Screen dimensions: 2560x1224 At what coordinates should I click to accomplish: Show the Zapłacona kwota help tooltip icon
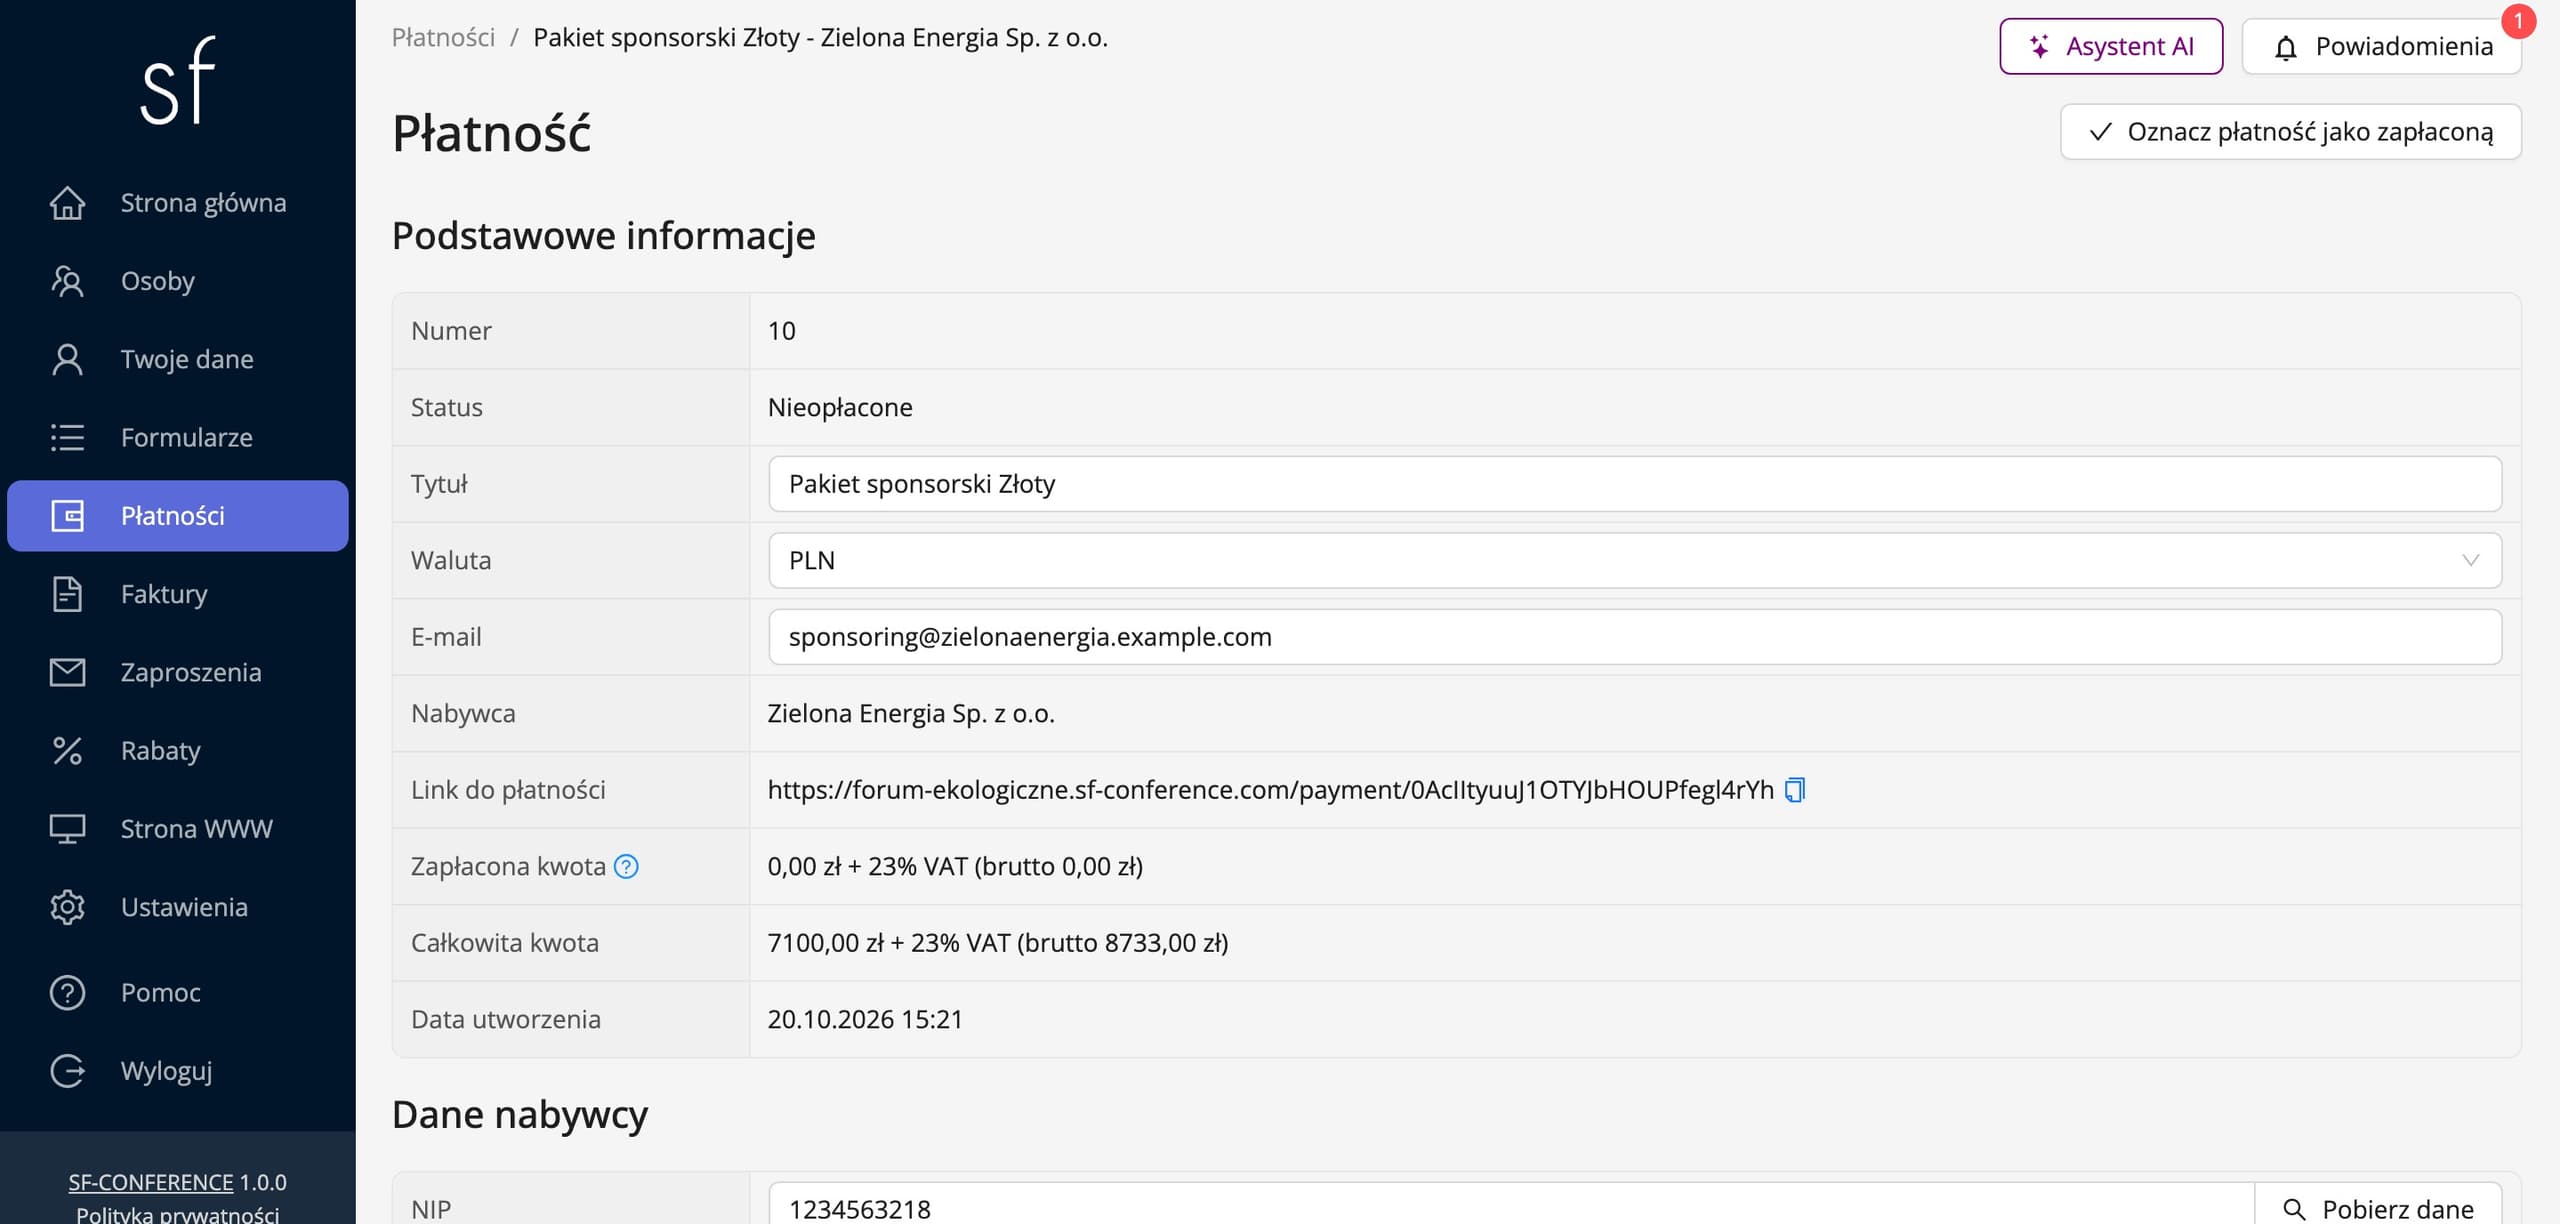pyautogui.click(x=626, y=866)
